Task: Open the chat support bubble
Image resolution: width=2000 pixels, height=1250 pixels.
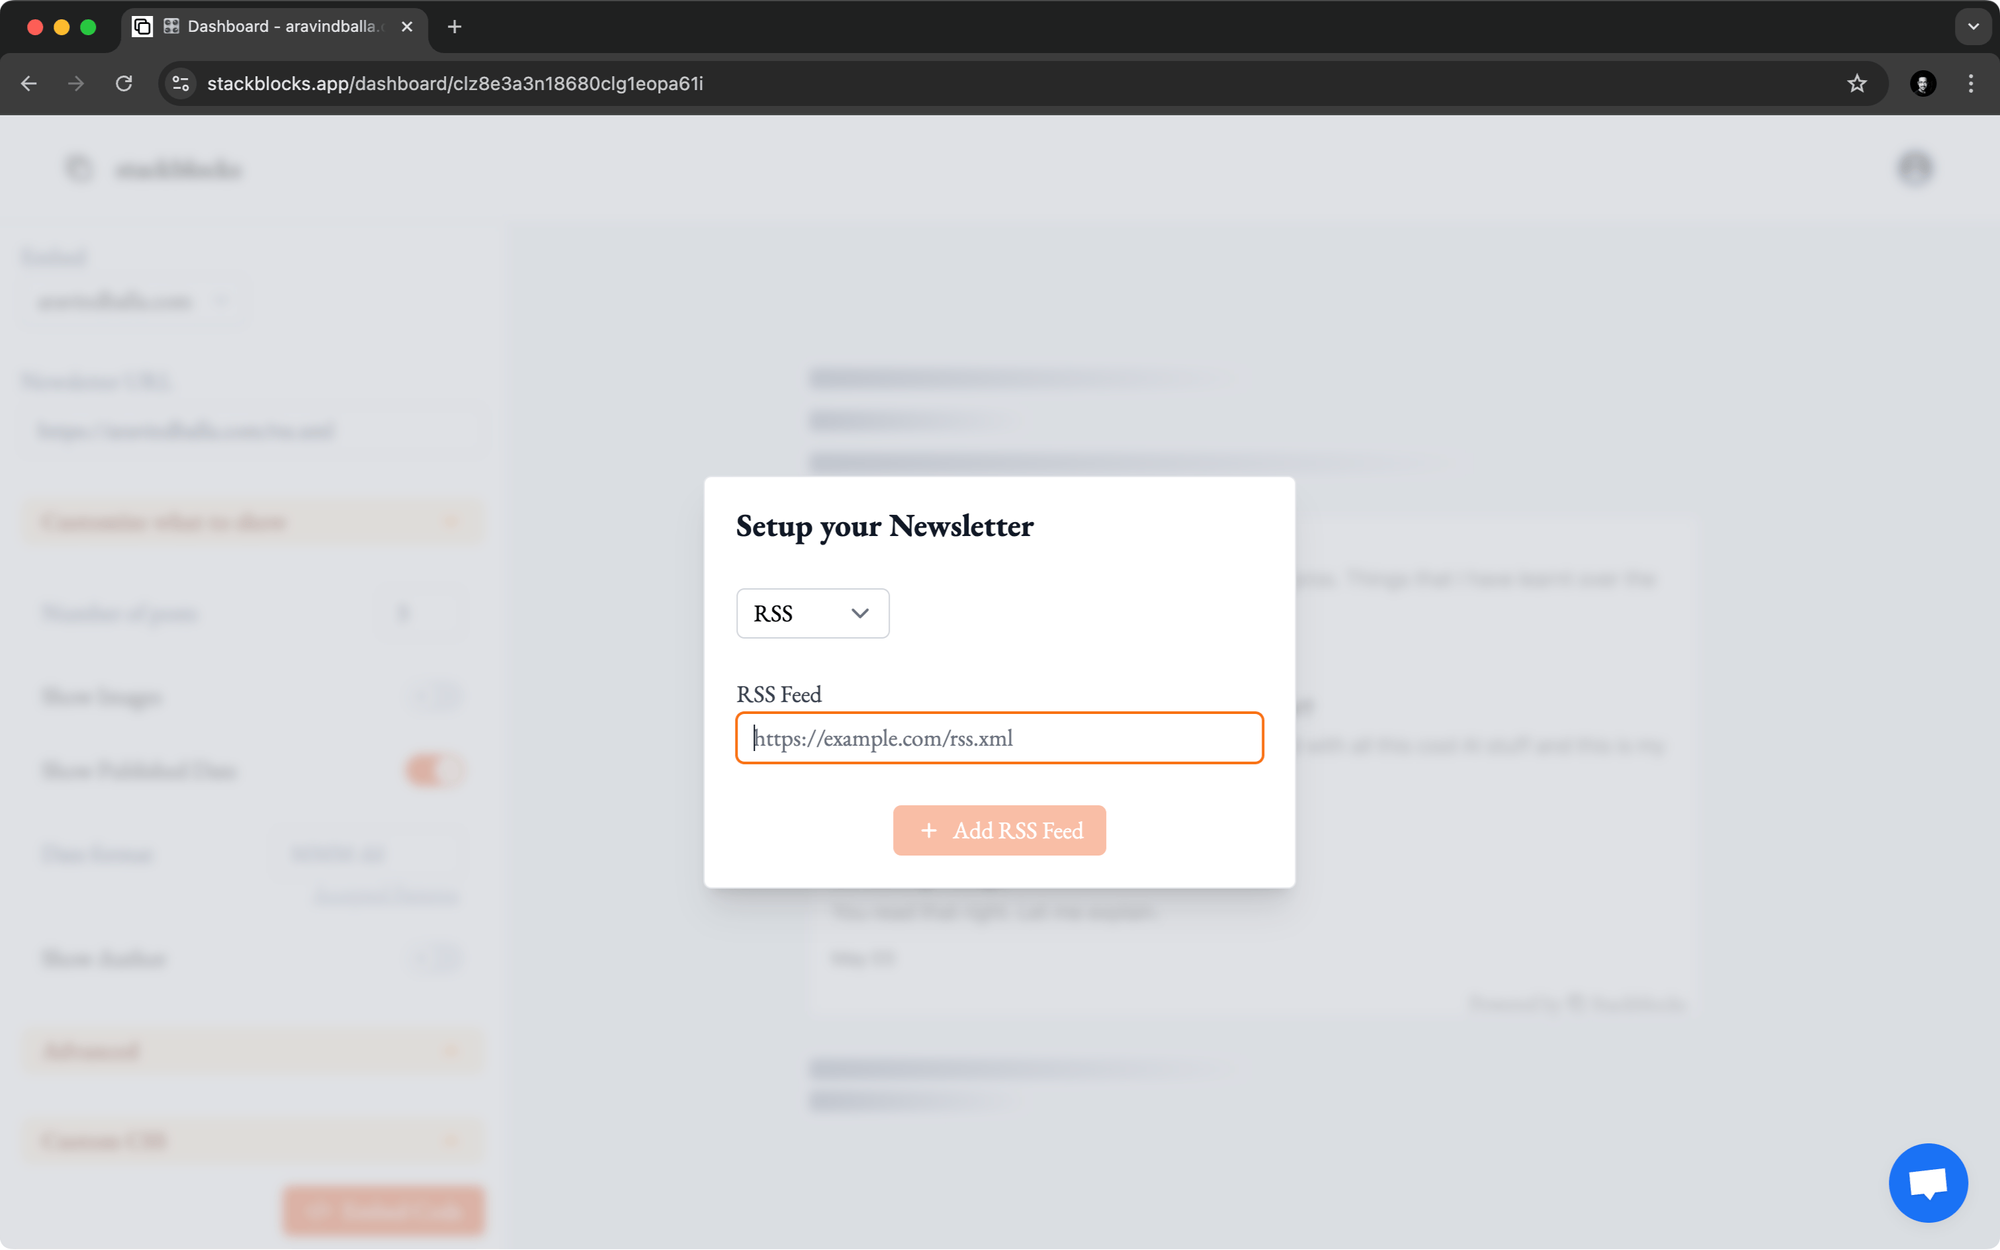Action: pos(1928,1183)
